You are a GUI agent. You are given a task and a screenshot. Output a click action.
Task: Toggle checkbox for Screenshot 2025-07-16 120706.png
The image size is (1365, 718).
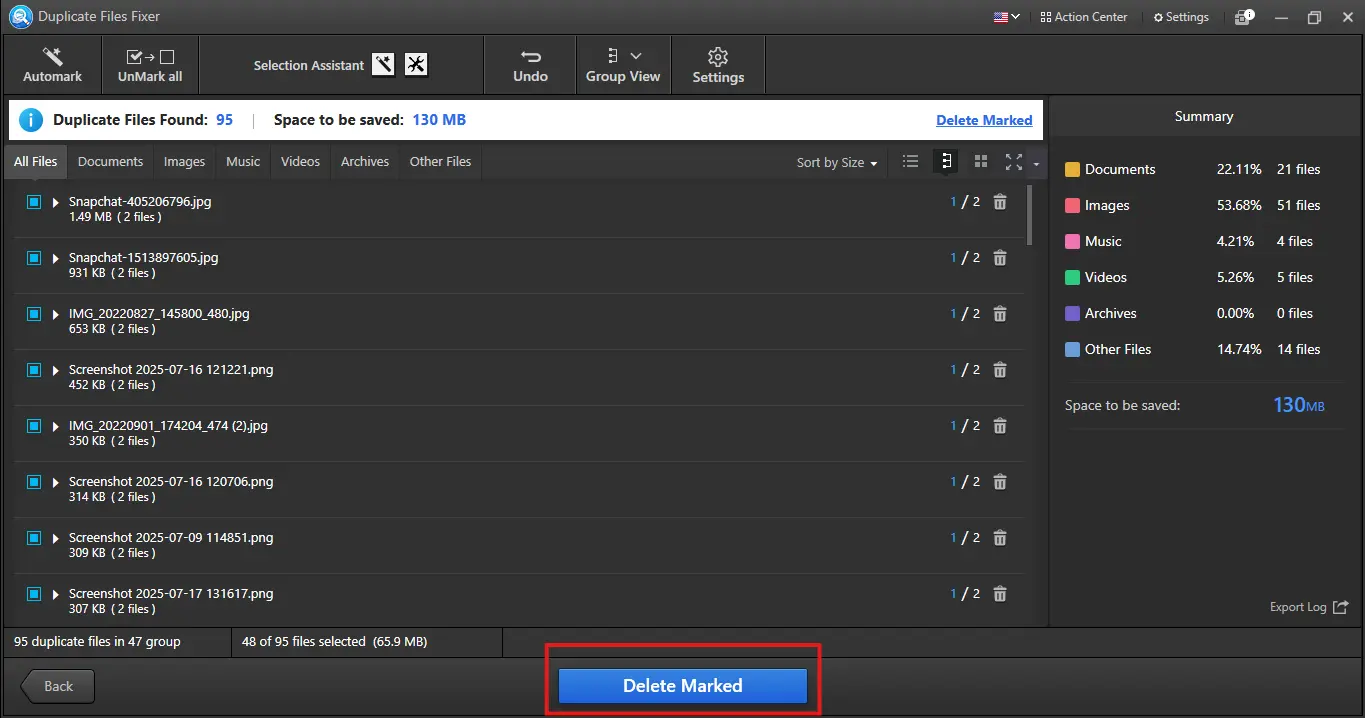(x=34, y=482)
